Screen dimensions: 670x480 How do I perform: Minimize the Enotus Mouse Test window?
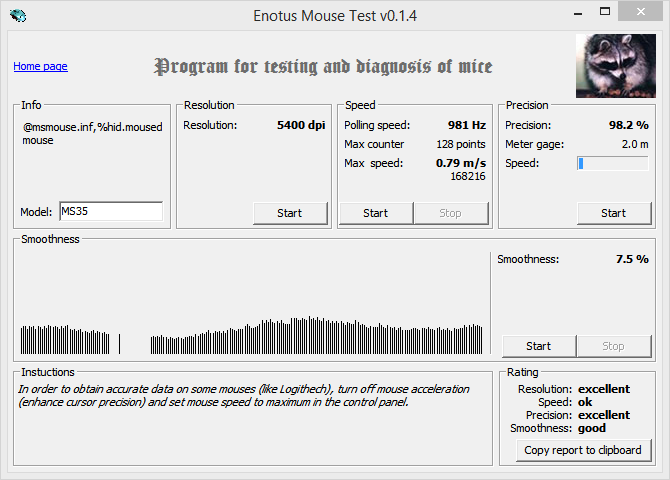578,12
